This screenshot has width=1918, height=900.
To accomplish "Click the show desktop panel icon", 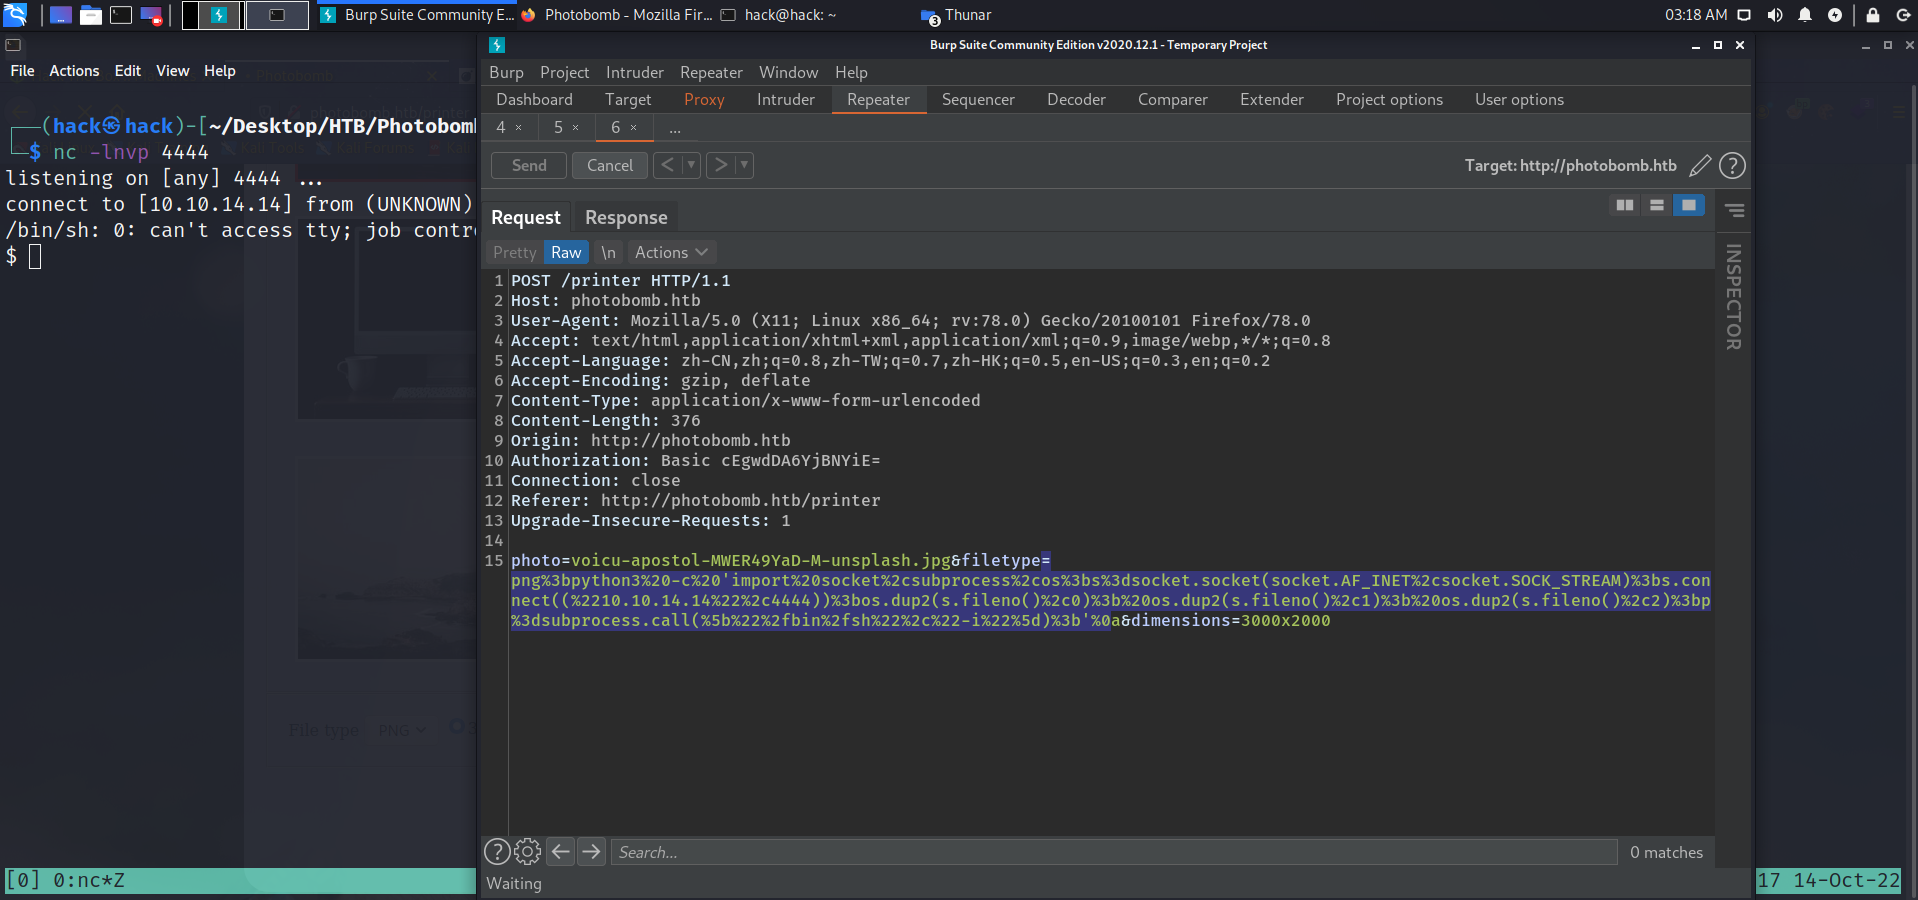I will (x=61, y=15).
